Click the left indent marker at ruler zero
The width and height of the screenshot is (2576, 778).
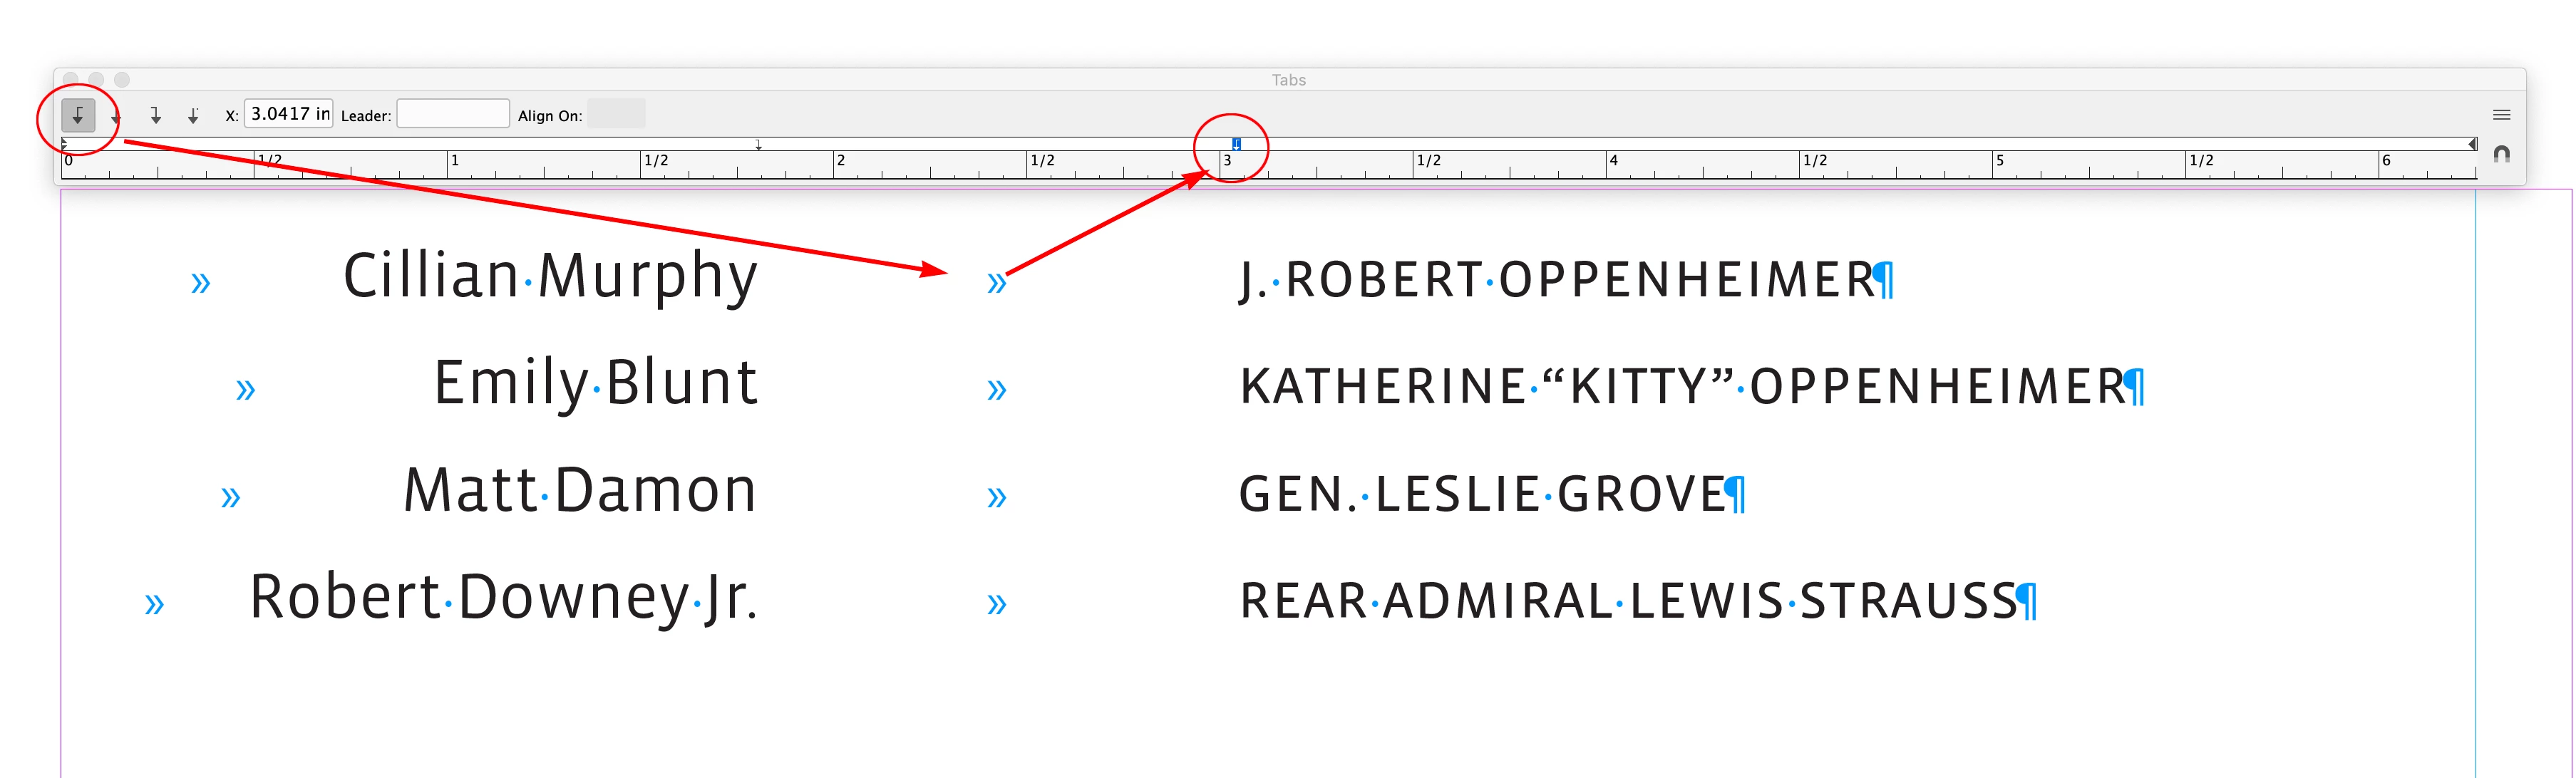point(65,144)
